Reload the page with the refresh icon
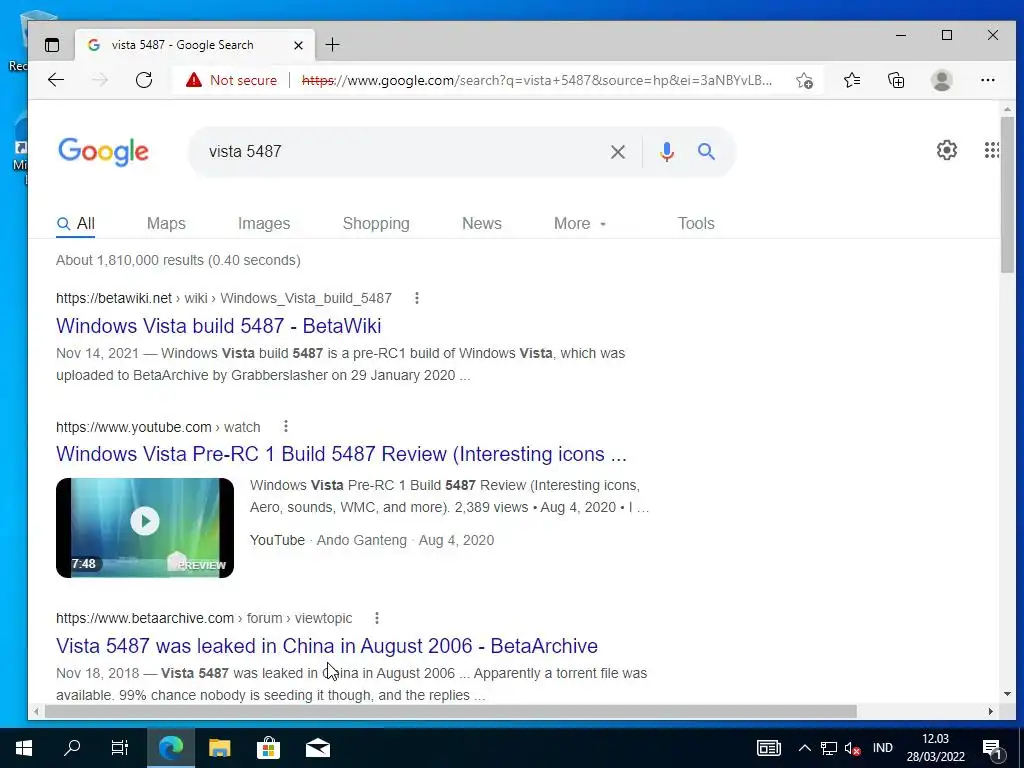This screenshot has height=768, width=1024. pos(144,80)
